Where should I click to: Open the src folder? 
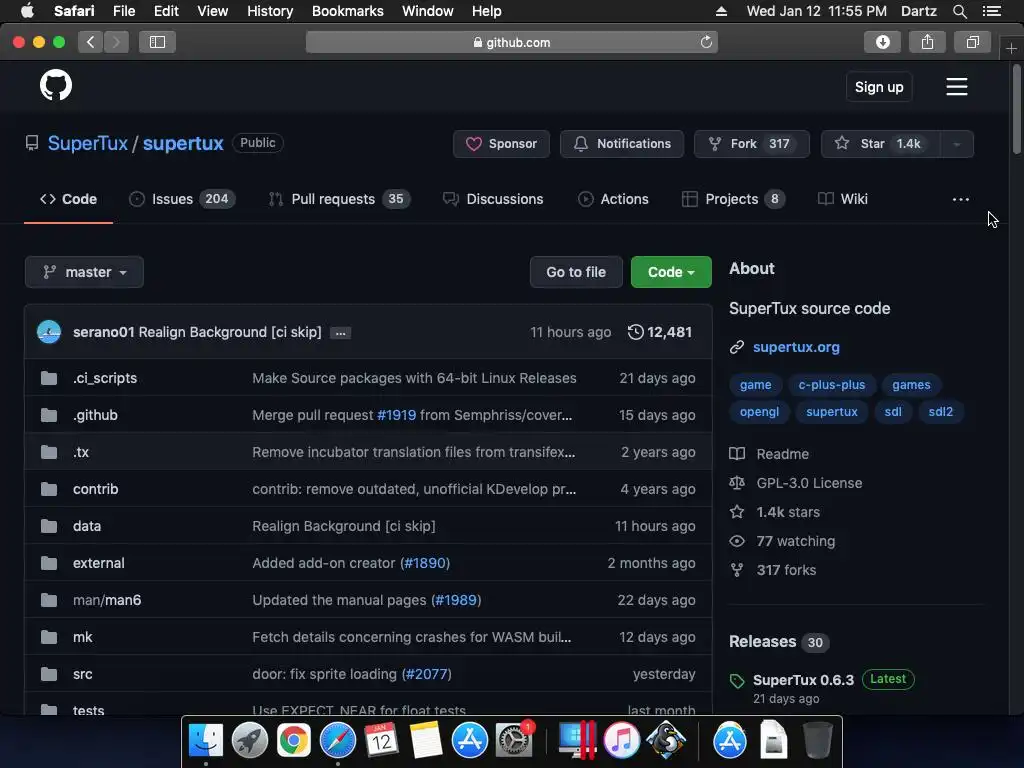82,674
